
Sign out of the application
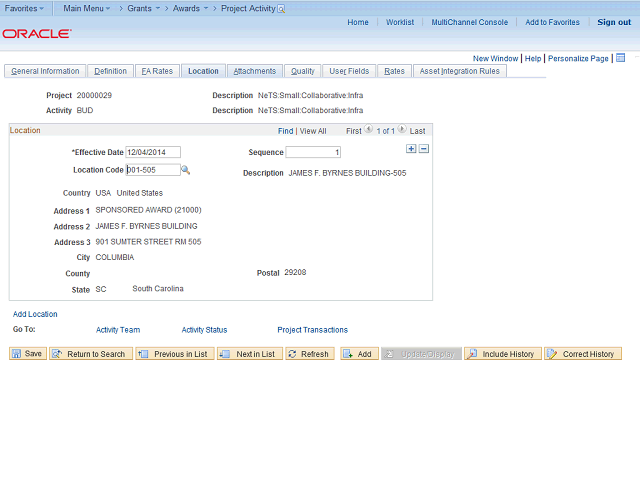coord(614,22)
